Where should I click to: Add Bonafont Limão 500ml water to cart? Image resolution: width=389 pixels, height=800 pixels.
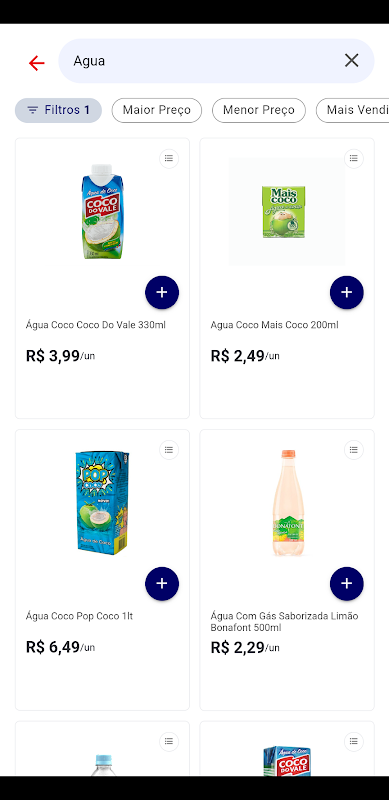coord(347,584)
